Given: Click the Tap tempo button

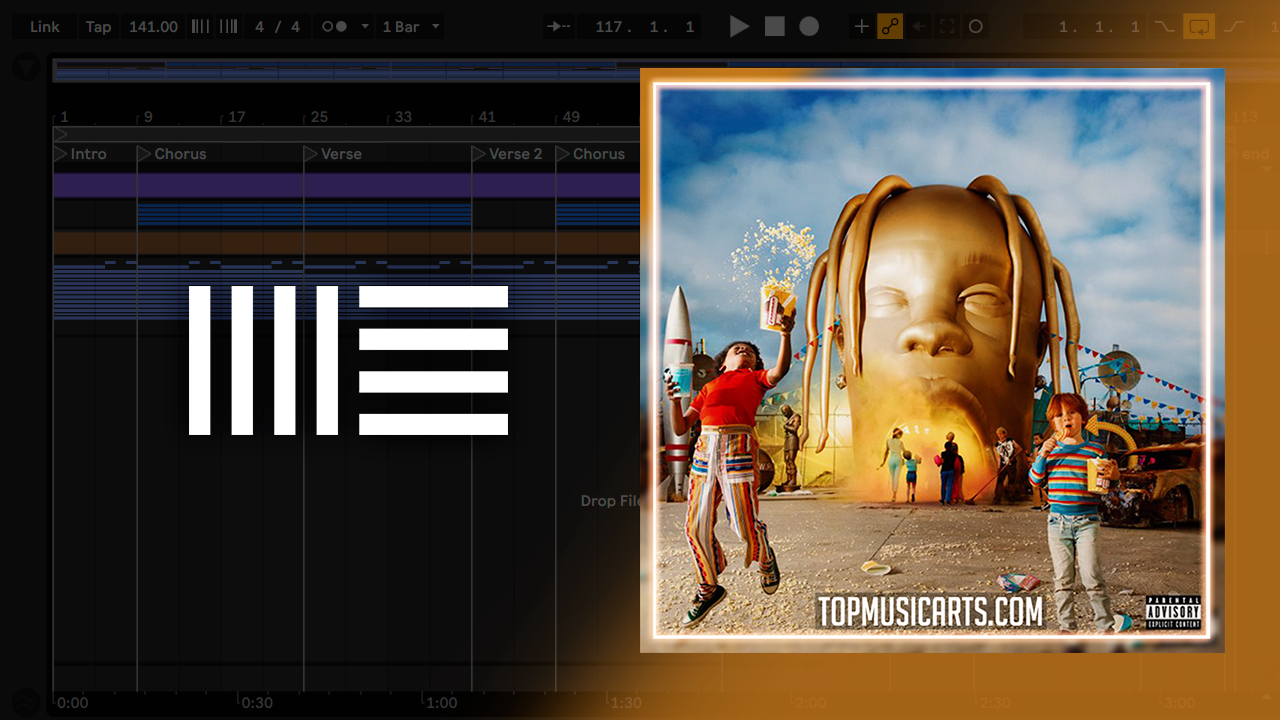Looking at the screenshot, I should pyautogui.click(x=98, y=27).
